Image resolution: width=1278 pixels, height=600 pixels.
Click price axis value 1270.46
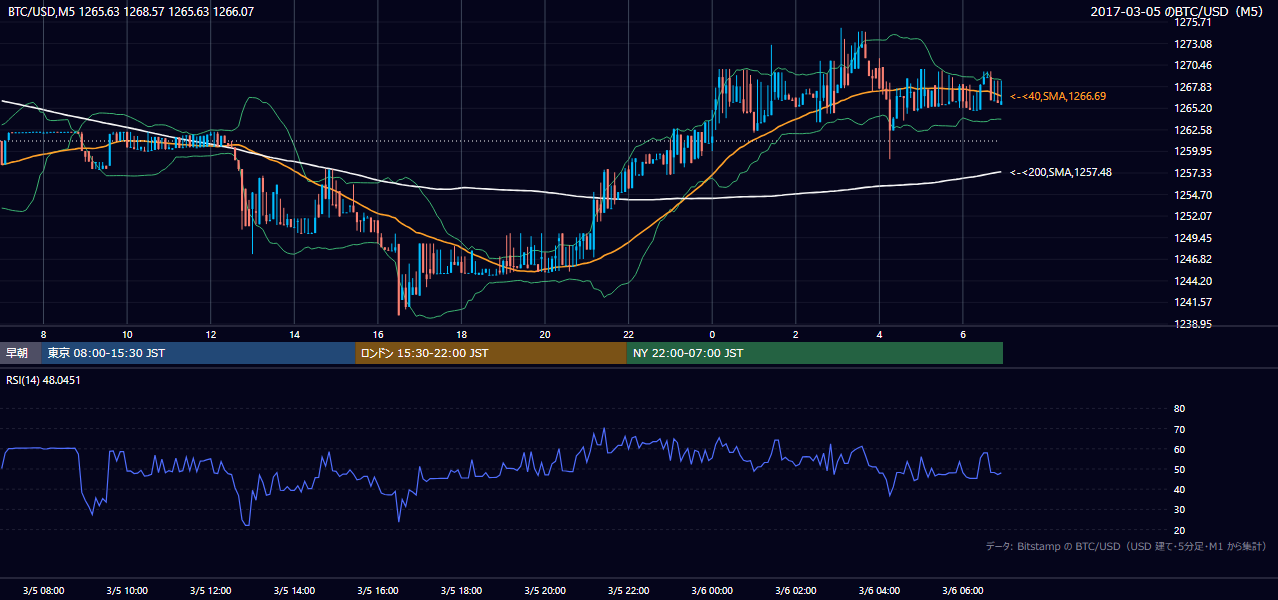coord(1193,65)
